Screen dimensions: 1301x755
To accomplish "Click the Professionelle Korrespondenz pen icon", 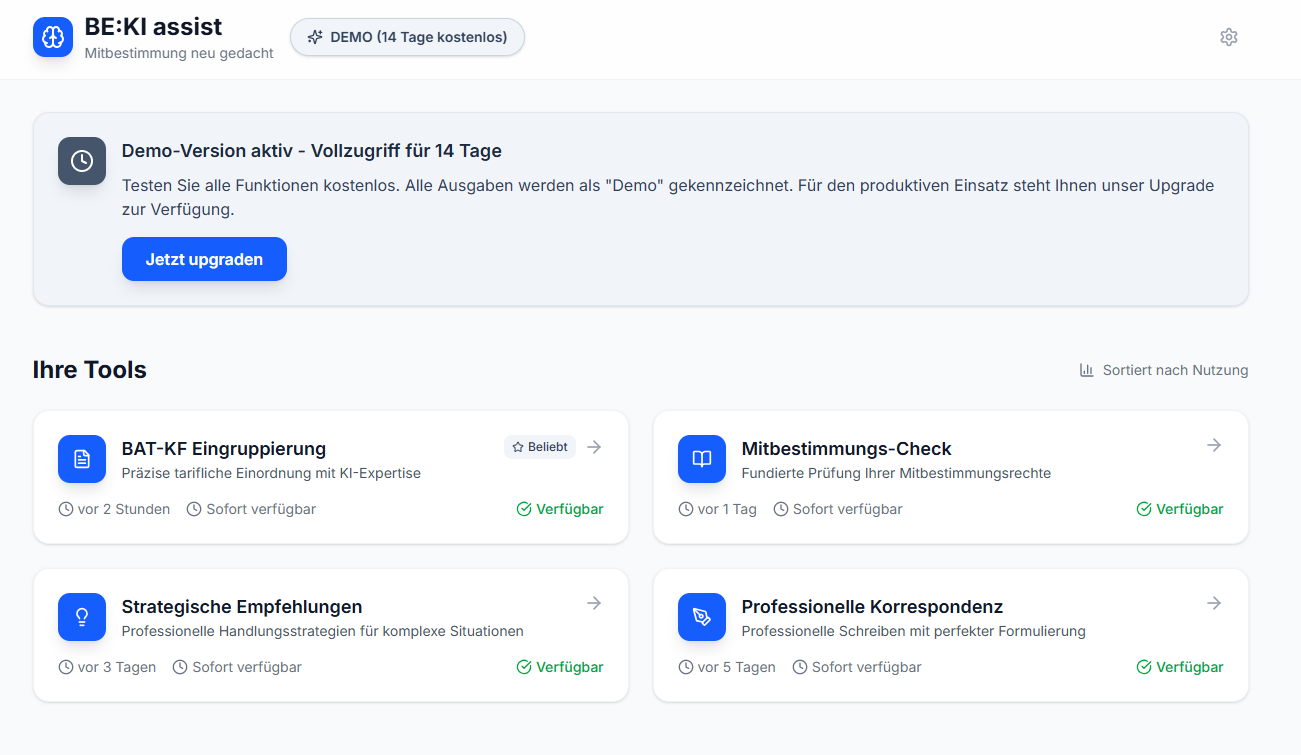I will (702, 617).
